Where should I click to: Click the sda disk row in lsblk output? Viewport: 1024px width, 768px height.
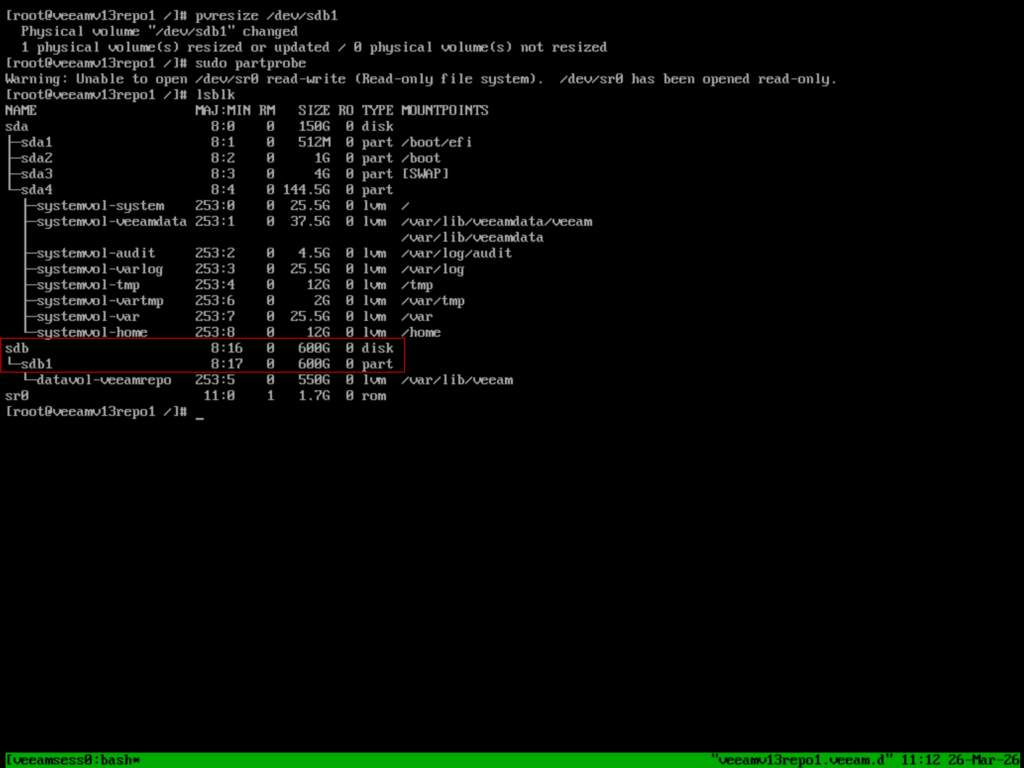[17, 126]
